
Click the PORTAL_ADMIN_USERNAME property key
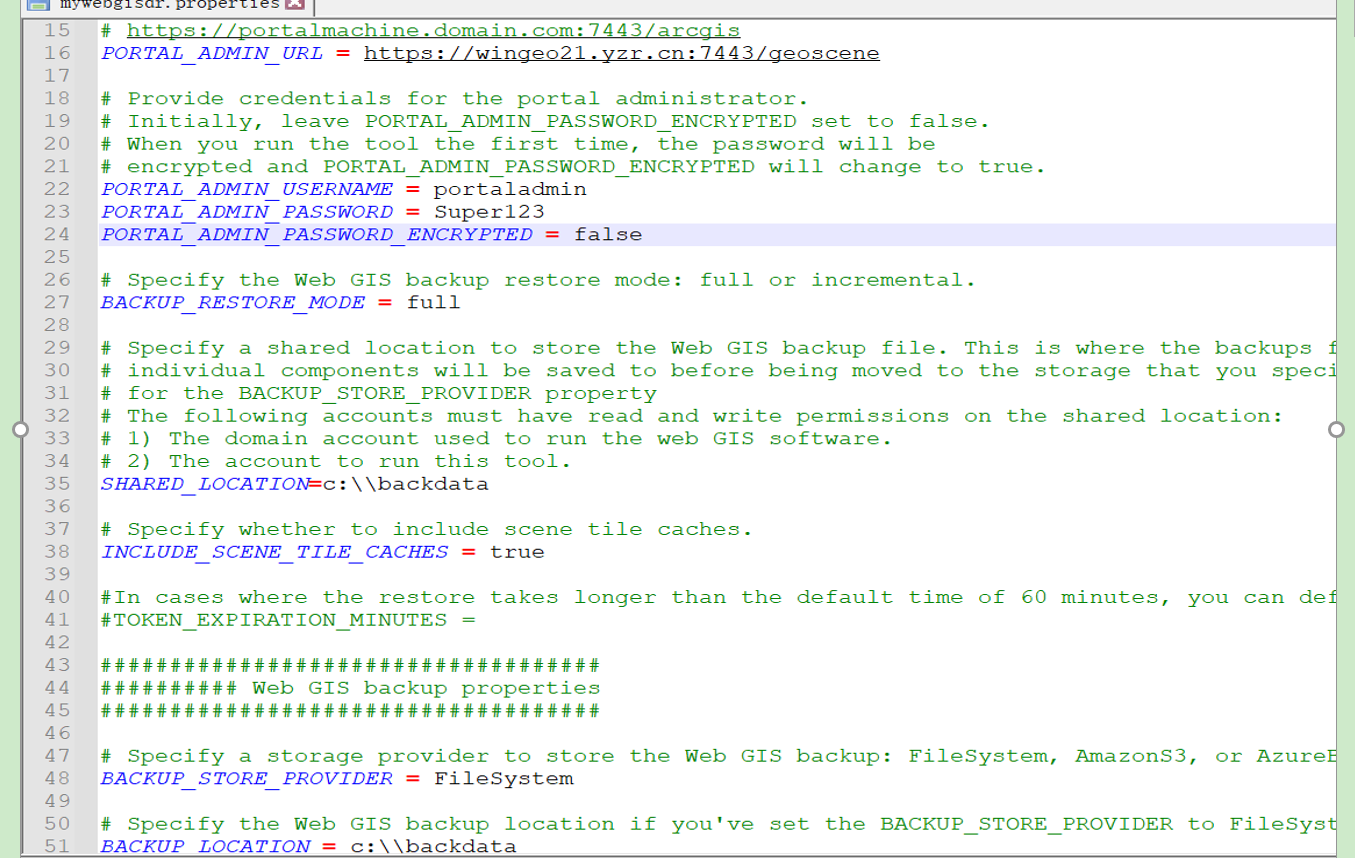(x=247, y=189)
